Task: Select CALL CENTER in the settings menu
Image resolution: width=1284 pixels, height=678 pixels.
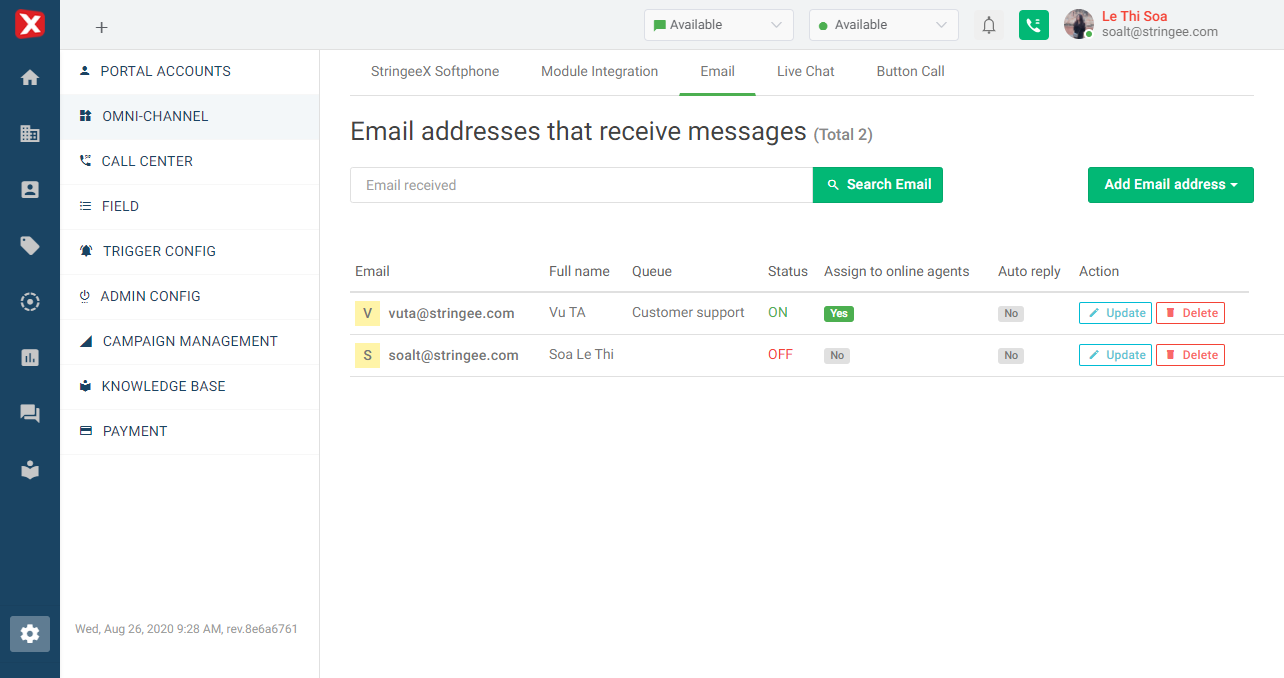Action: [x=147, y=161]
